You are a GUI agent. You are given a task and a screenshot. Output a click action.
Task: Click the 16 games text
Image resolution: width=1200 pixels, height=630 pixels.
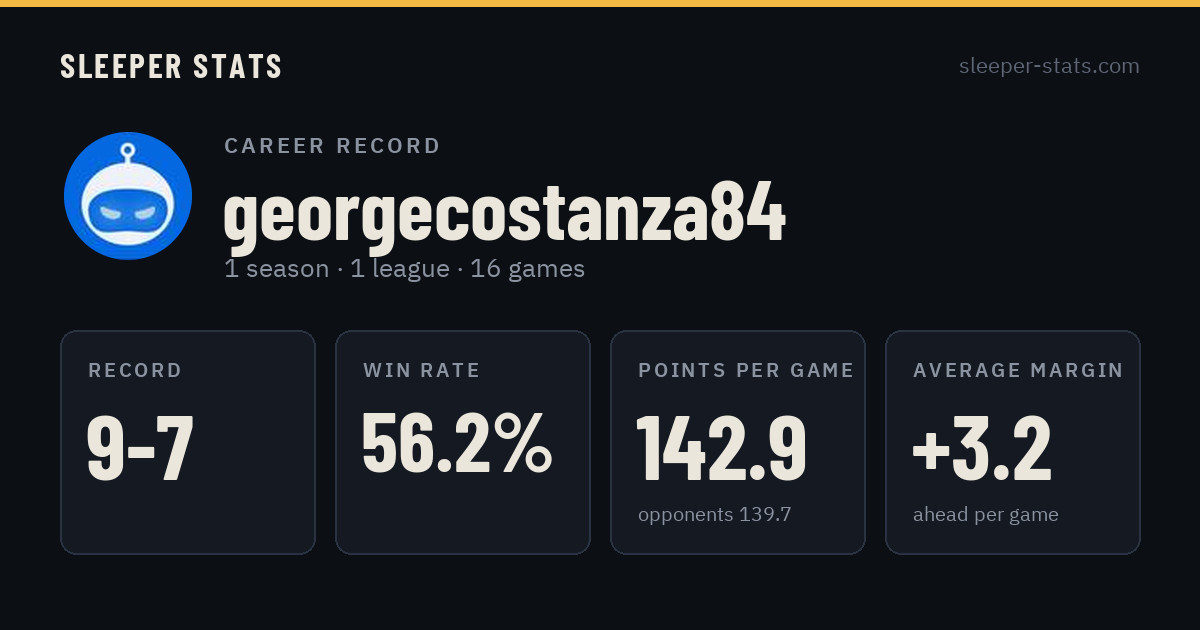click(528, 269)
